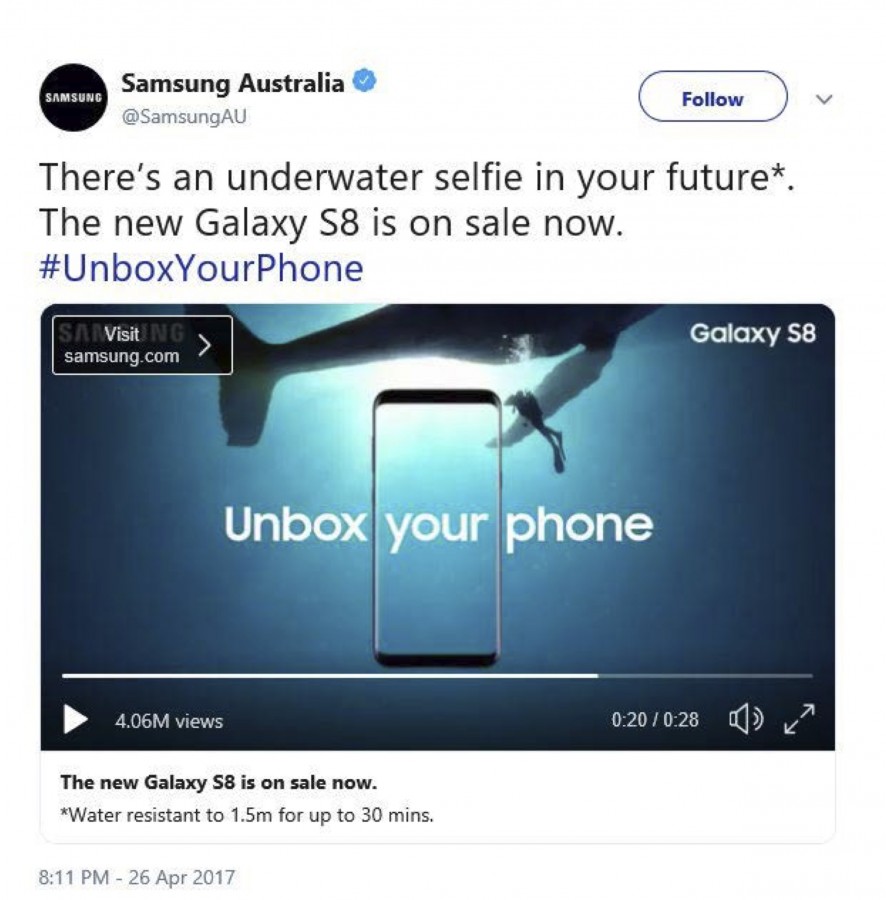Click the arrow in the Visit samsung.com box
The height and width of the screenshot is (900, 886).
(205, 346)
